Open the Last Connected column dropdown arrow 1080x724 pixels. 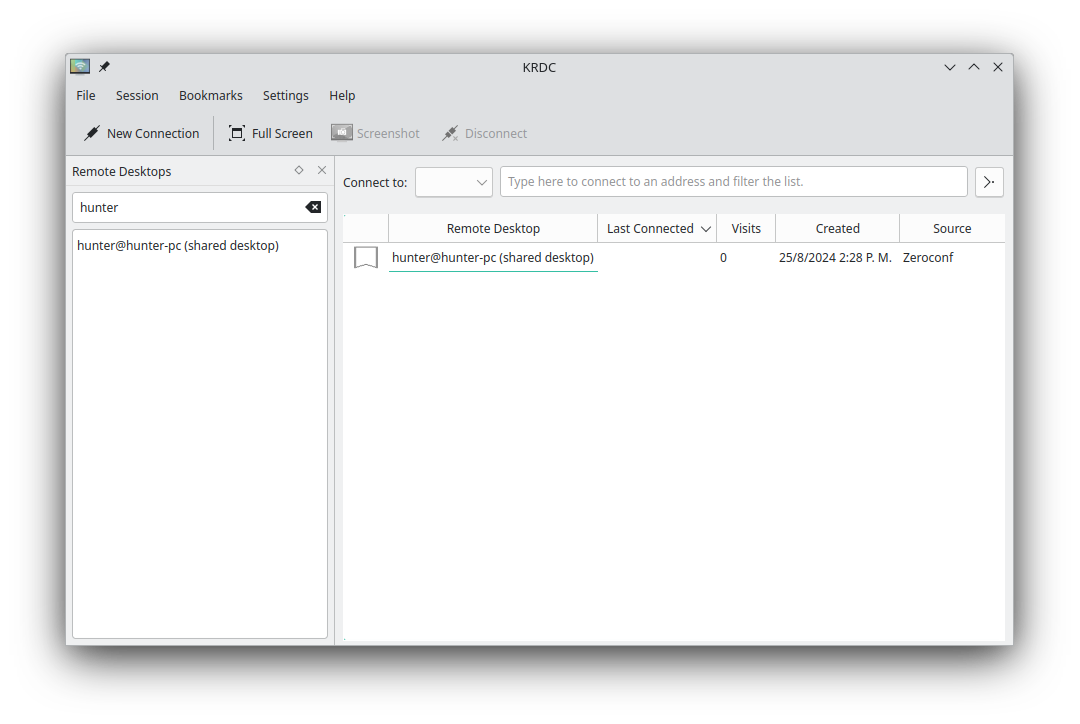707,228
